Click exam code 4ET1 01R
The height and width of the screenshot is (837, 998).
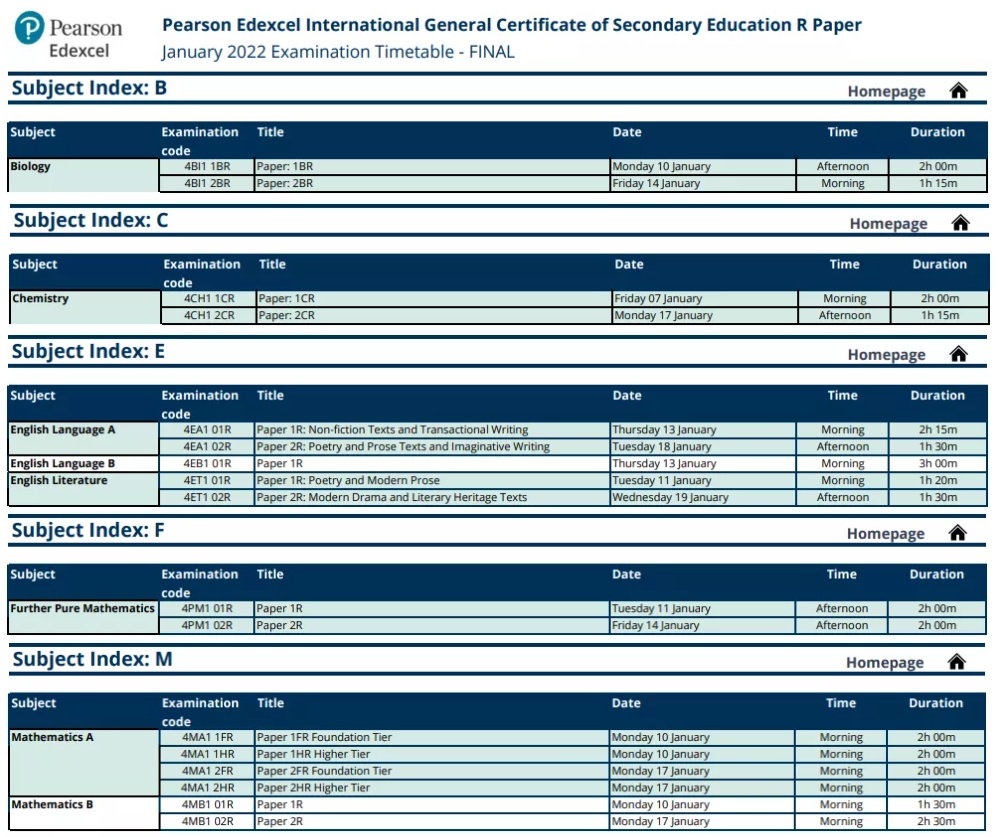(207, 480)
